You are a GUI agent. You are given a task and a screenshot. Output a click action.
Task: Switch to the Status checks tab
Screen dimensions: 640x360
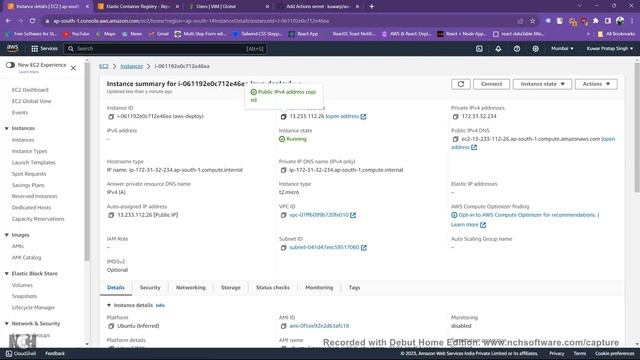(273, 288)
